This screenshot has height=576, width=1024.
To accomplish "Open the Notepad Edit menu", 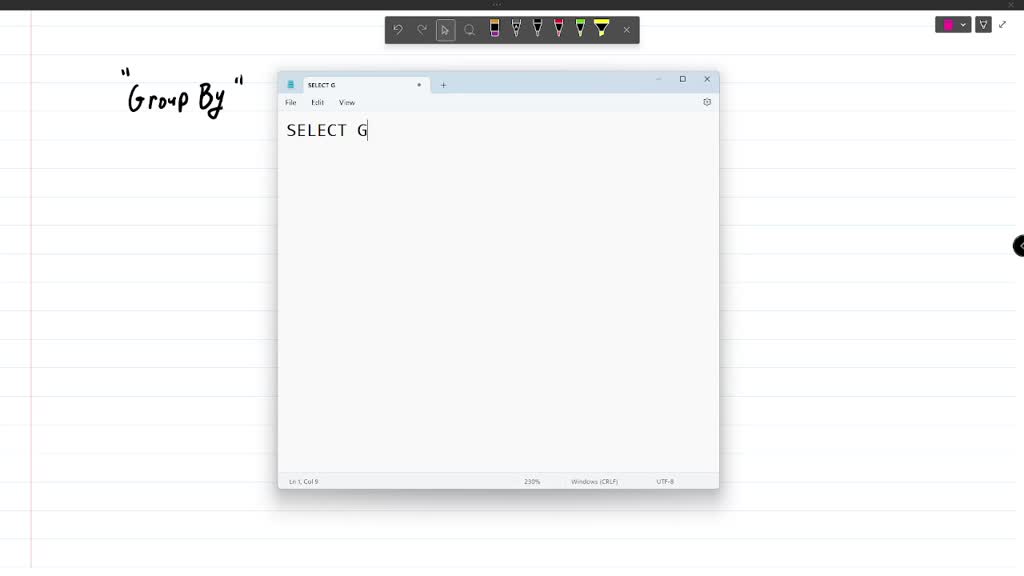I will click(317, 103).
